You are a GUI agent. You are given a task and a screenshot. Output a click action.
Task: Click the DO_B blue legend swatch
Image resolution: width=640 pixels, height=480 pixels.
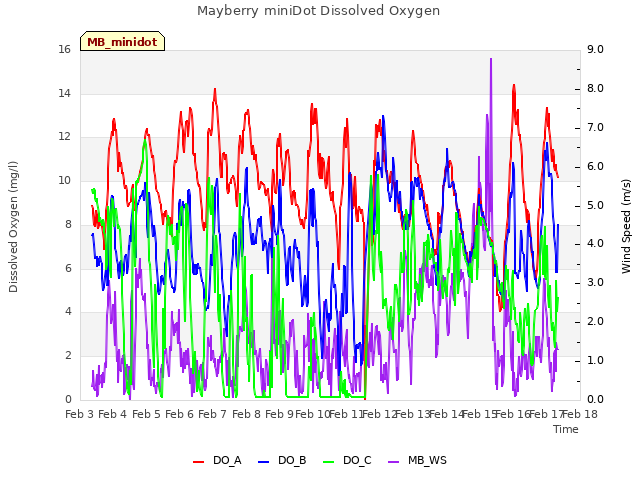click(264, 462)
